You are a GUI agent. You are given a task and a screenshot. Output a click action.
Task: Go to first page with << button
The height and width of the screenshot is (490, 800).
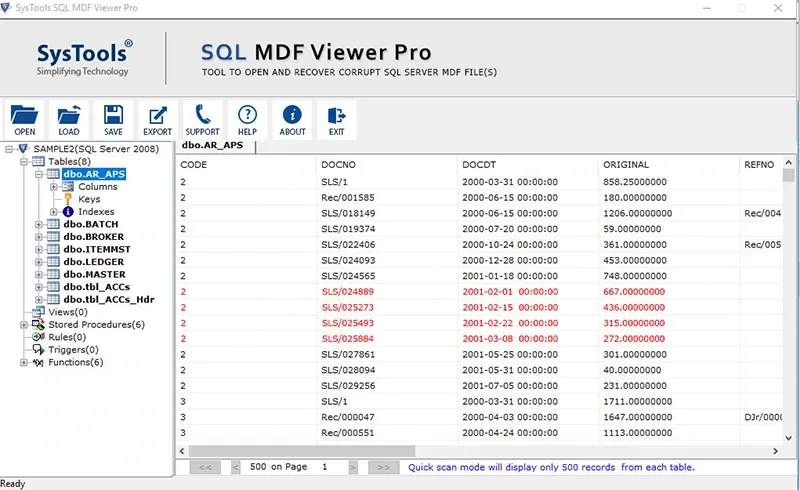coord(205,467)
